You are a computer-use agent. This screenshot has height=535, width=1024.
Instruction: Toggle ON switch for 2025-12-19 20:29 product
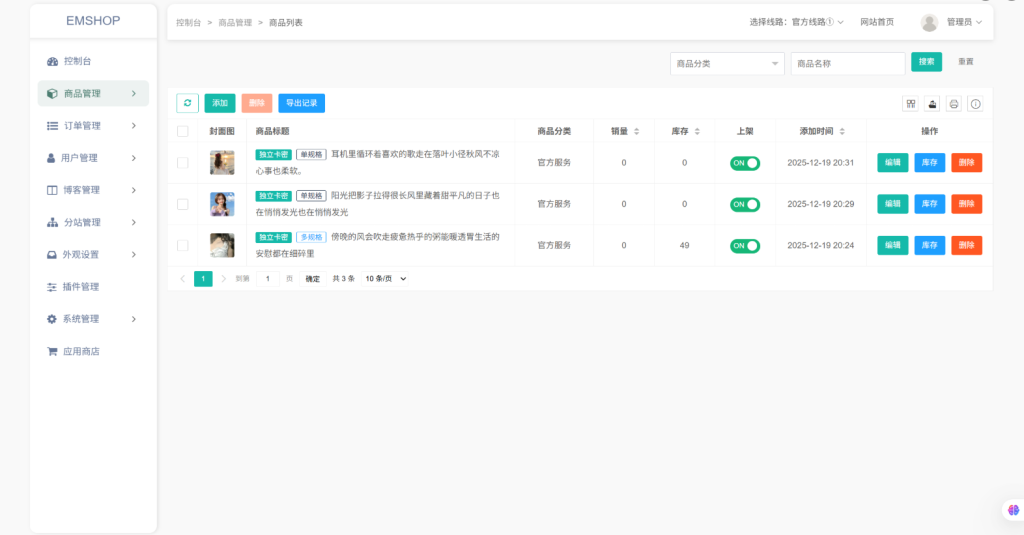[744, 204]
